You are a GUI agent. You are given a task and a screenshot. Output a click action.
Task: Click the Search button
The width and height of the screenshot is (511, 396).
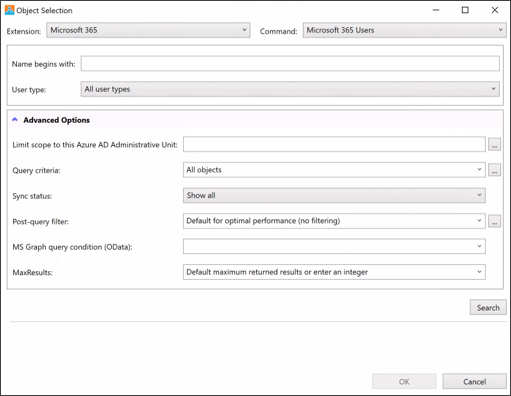click(488, 307)
